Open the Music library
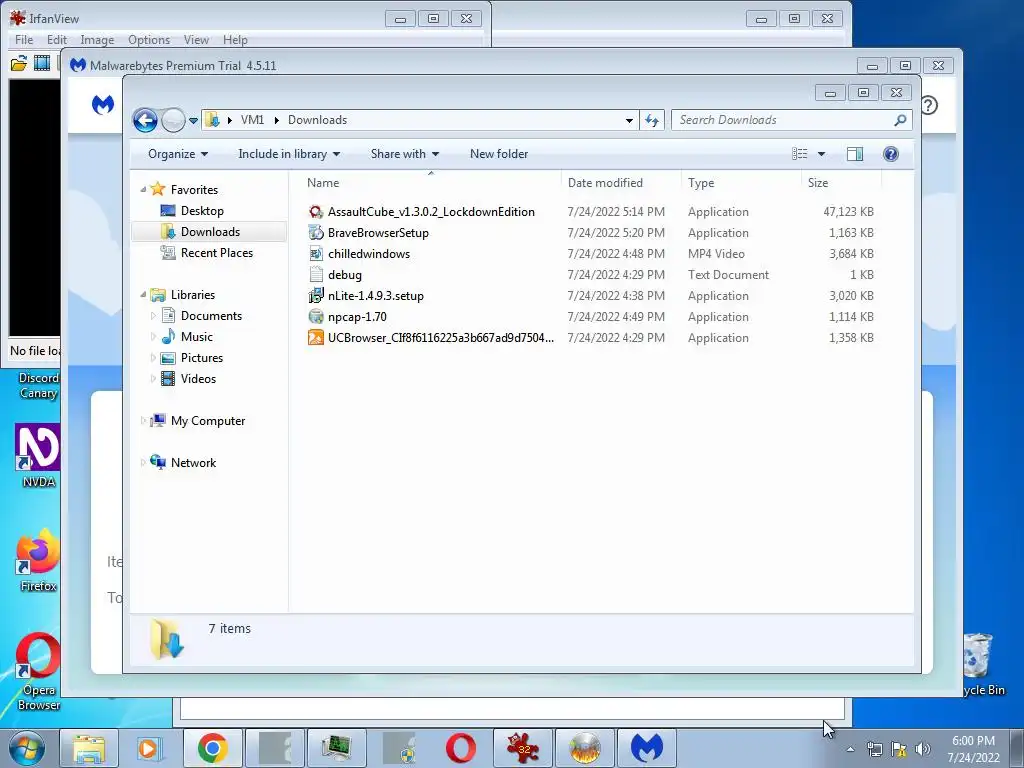The height and width of the screenshot is (768, 1024). (x=197, y=337)
